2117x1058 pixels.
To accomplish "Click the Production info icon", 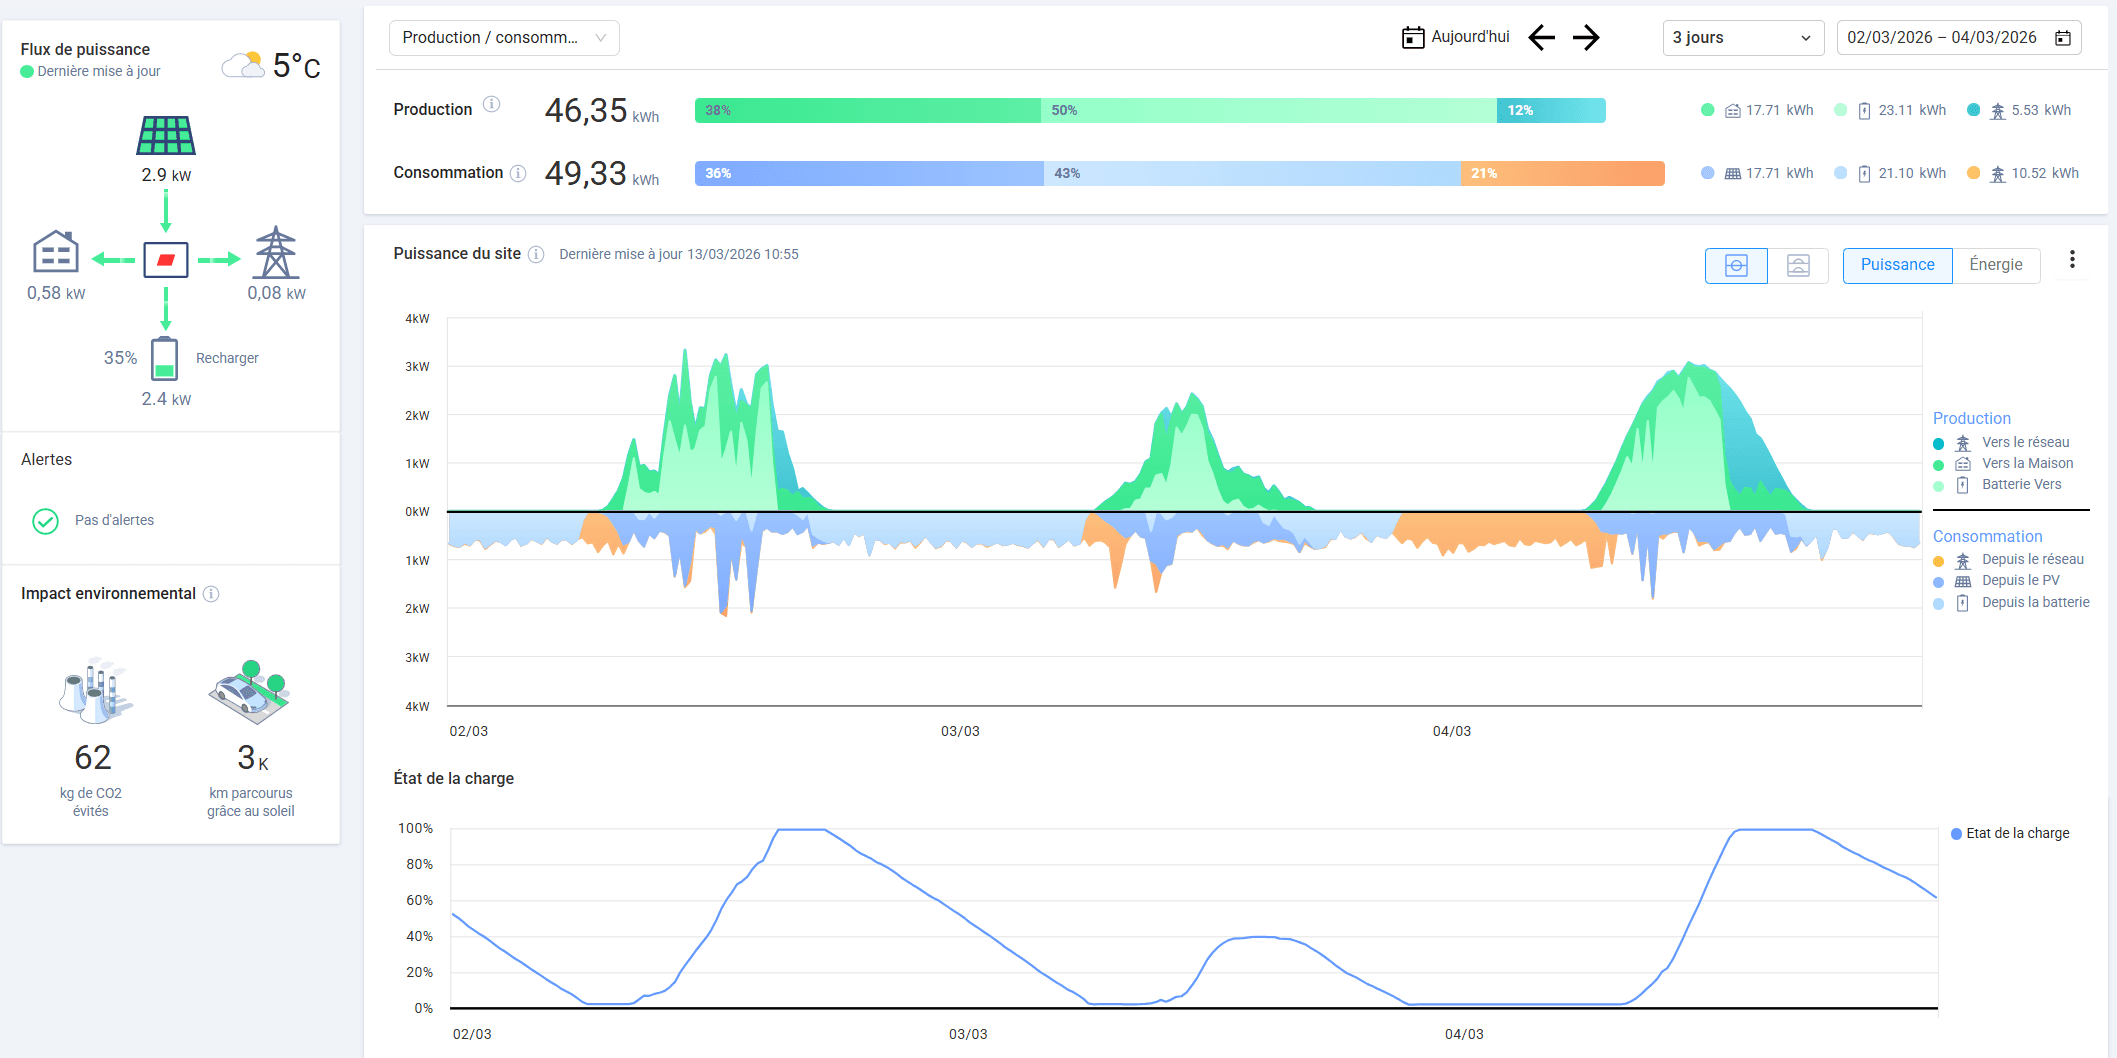I will pos(491,104).
